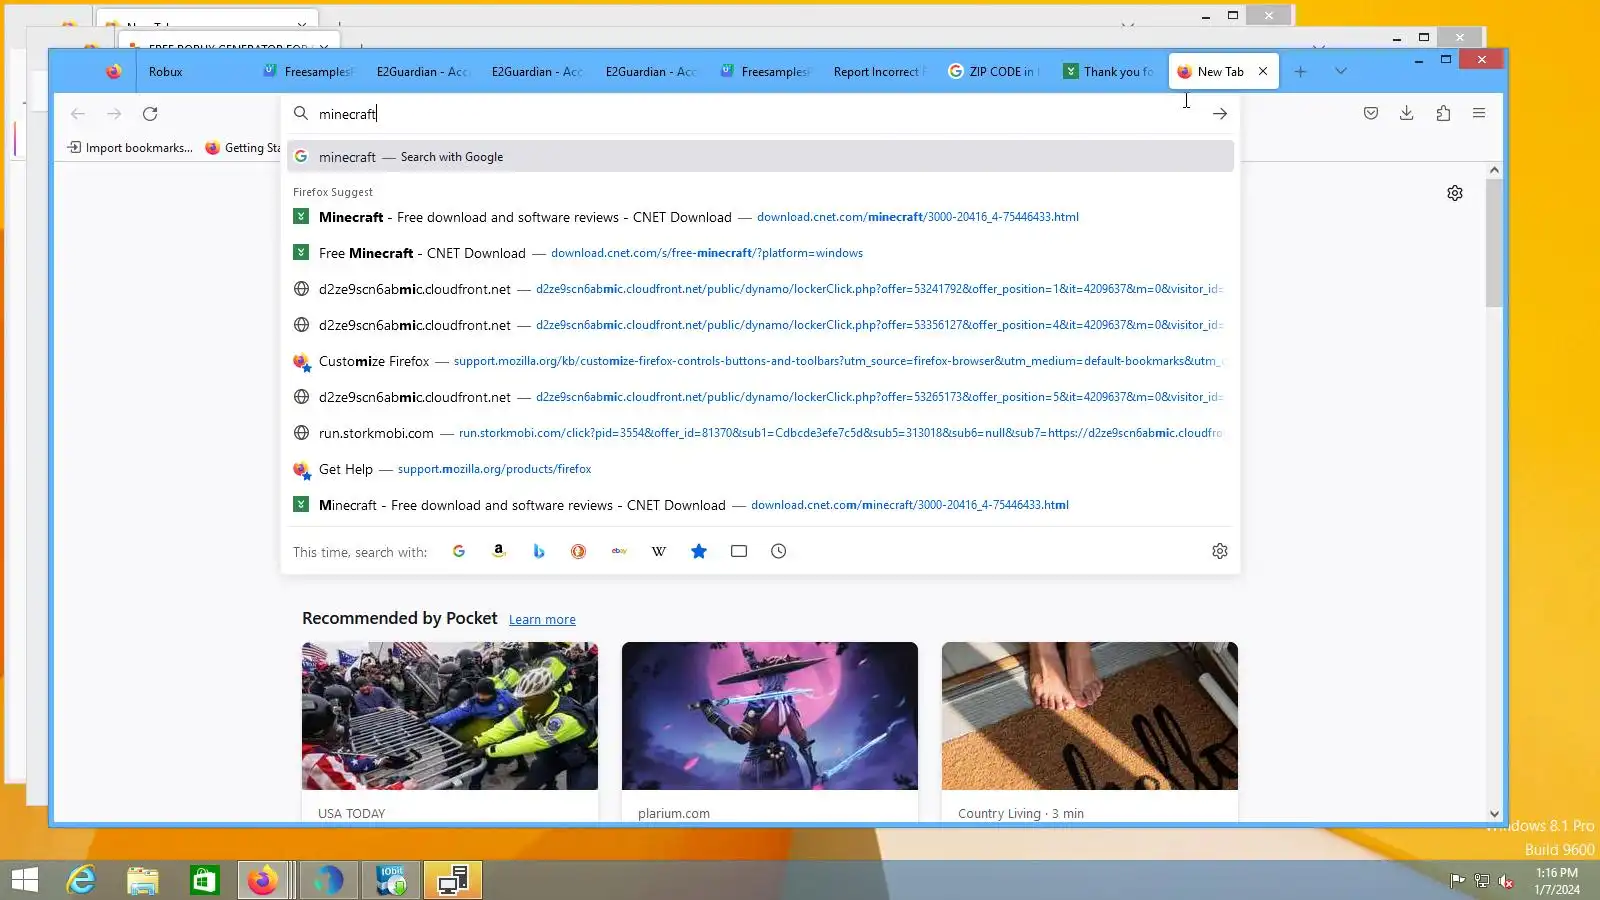Open last Minecraft CNET software reviews suggestion

point(760,505)
